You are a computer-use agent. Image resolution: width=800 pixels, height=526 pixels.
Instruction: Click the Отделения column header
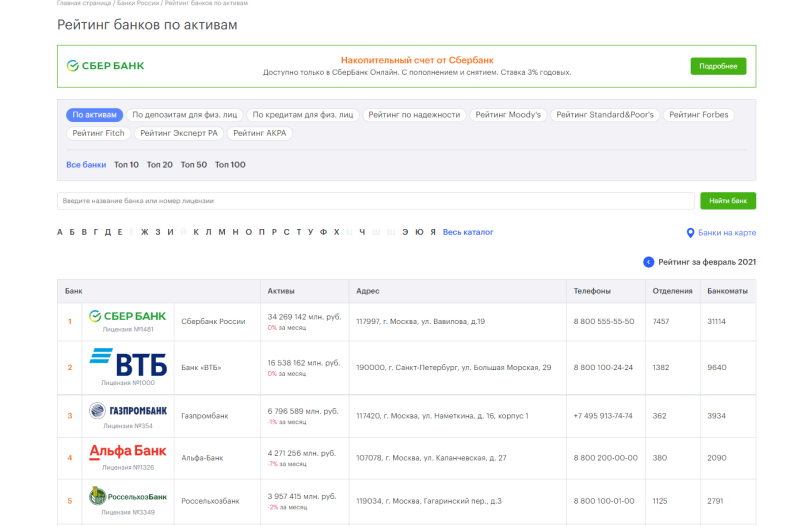tap(672, 291)
